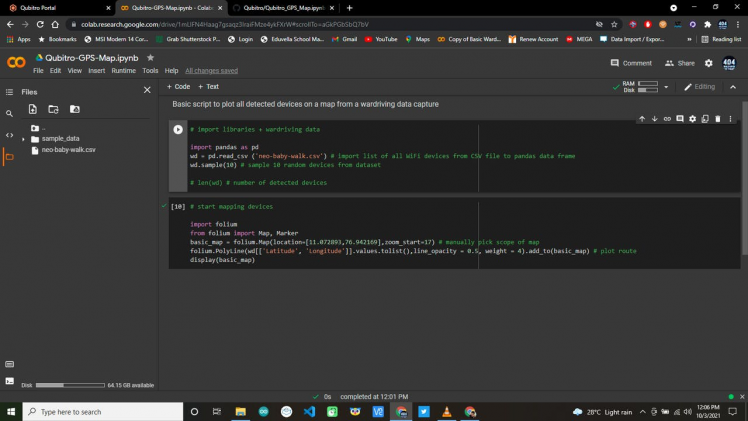The height and width of the screenshot is (421, 748).
Task: Move cell down using arrow icon
Action: pos(654,119)
